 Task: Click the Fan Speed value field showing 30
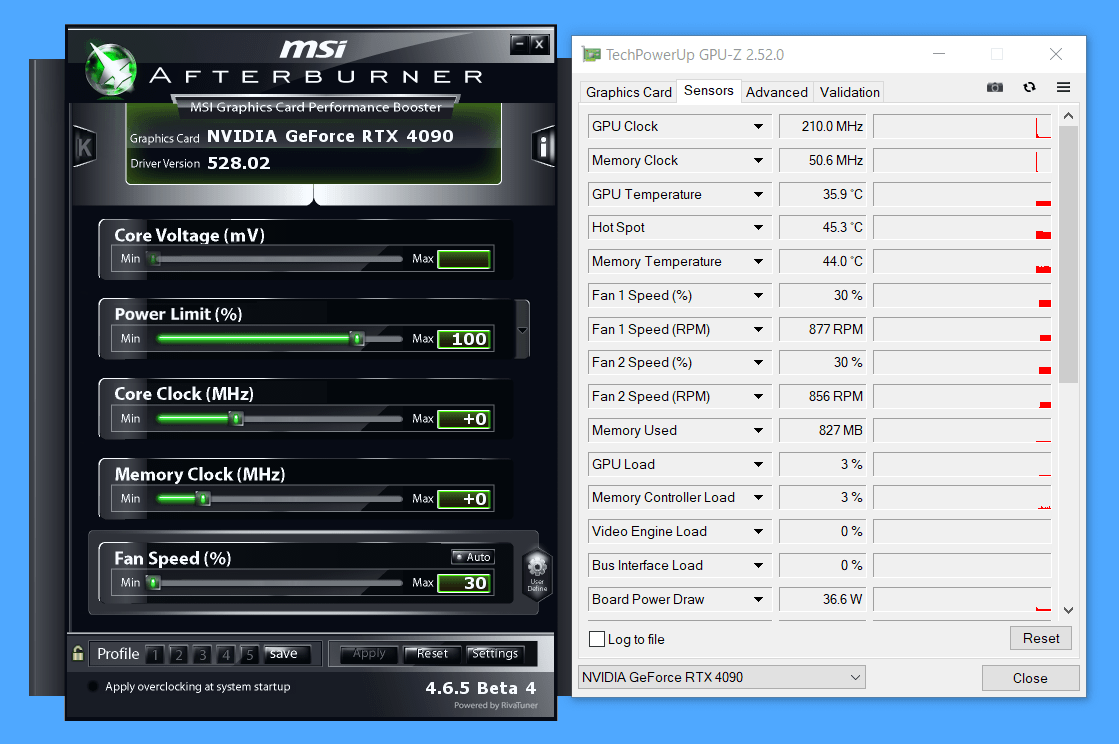click(x=464, y=583)
